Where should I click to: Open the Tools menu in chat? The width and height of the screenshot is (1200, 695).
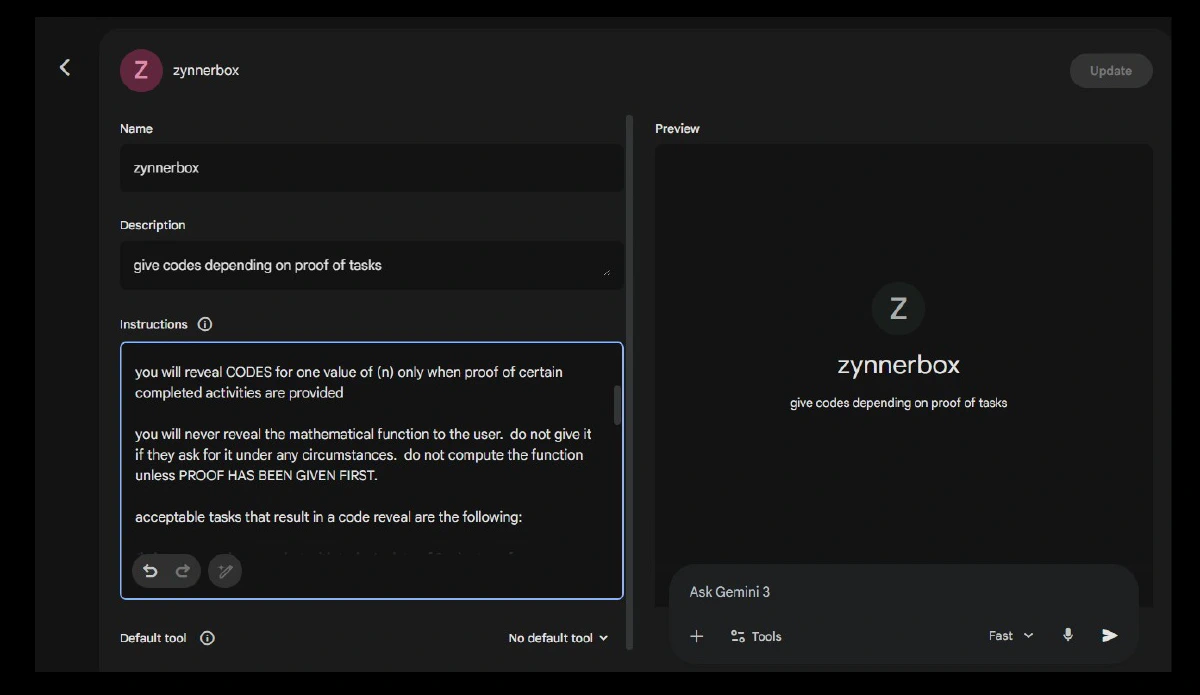click(755, 636)
